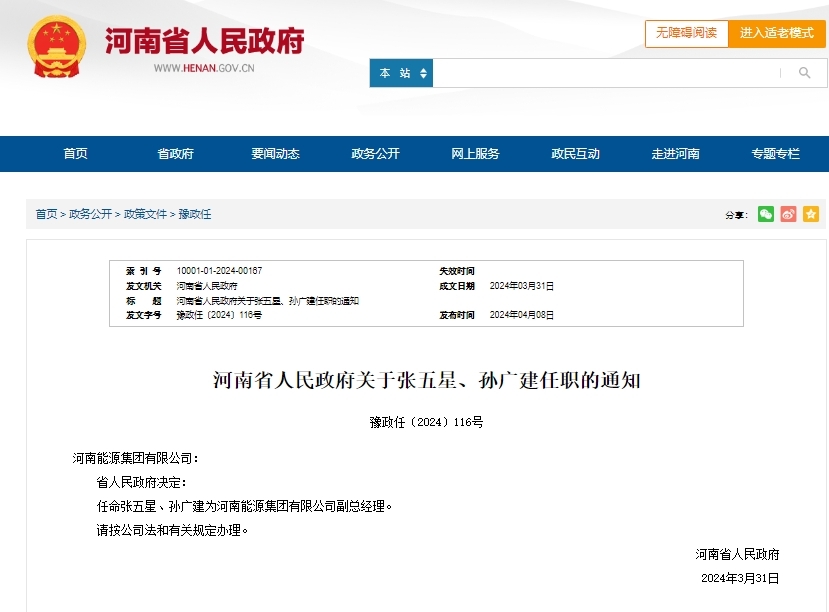Click inside the site search input field
Viewport: 829px width, 612px height.
[x=606, y=73]
